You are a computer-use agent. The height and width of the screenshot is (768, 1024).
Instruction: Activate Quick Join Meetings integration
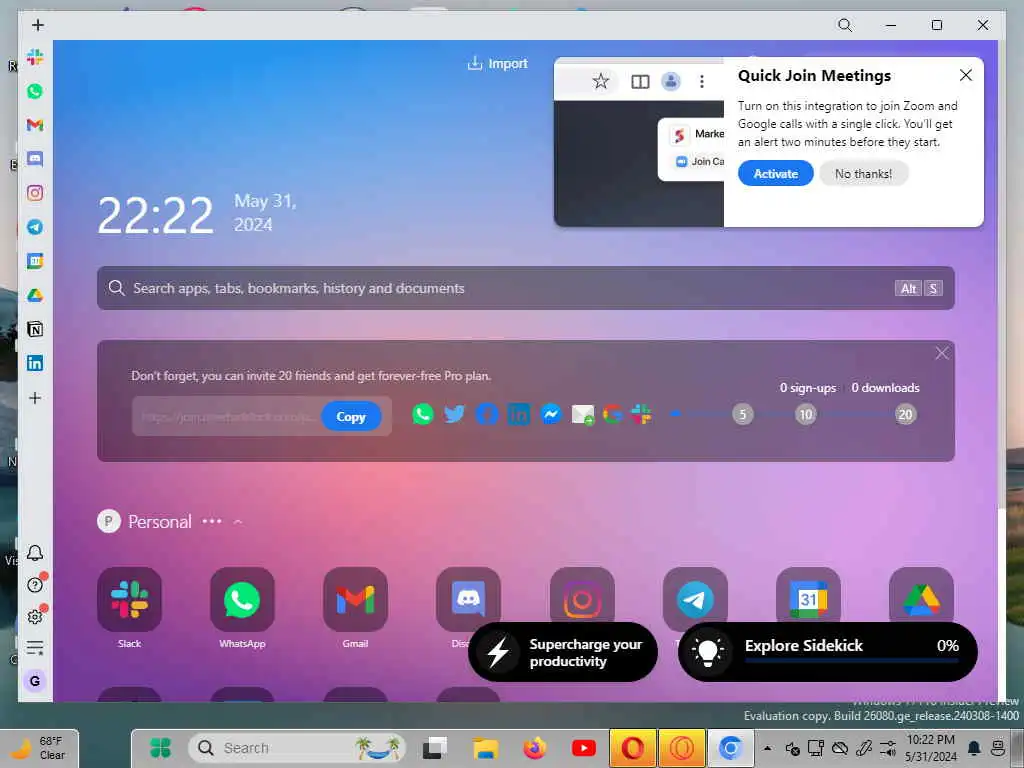775,174
